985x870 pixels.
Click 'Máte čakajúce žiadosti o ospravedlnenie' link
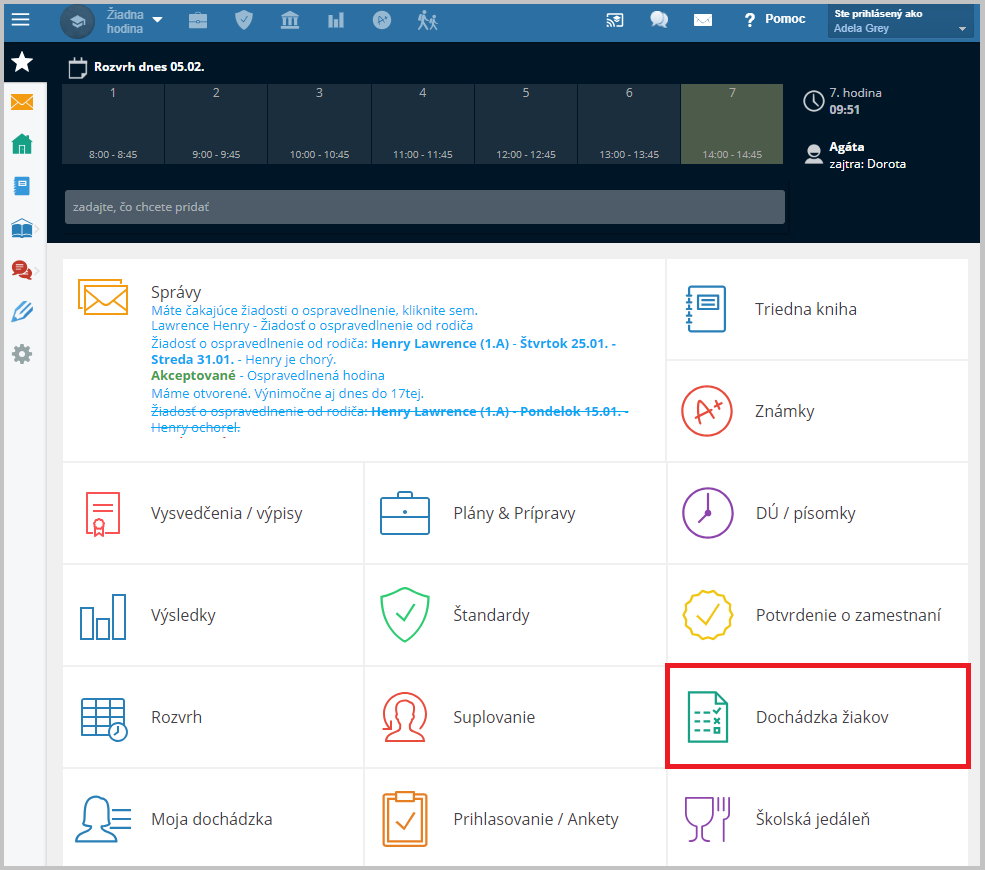tap(314, 310)
